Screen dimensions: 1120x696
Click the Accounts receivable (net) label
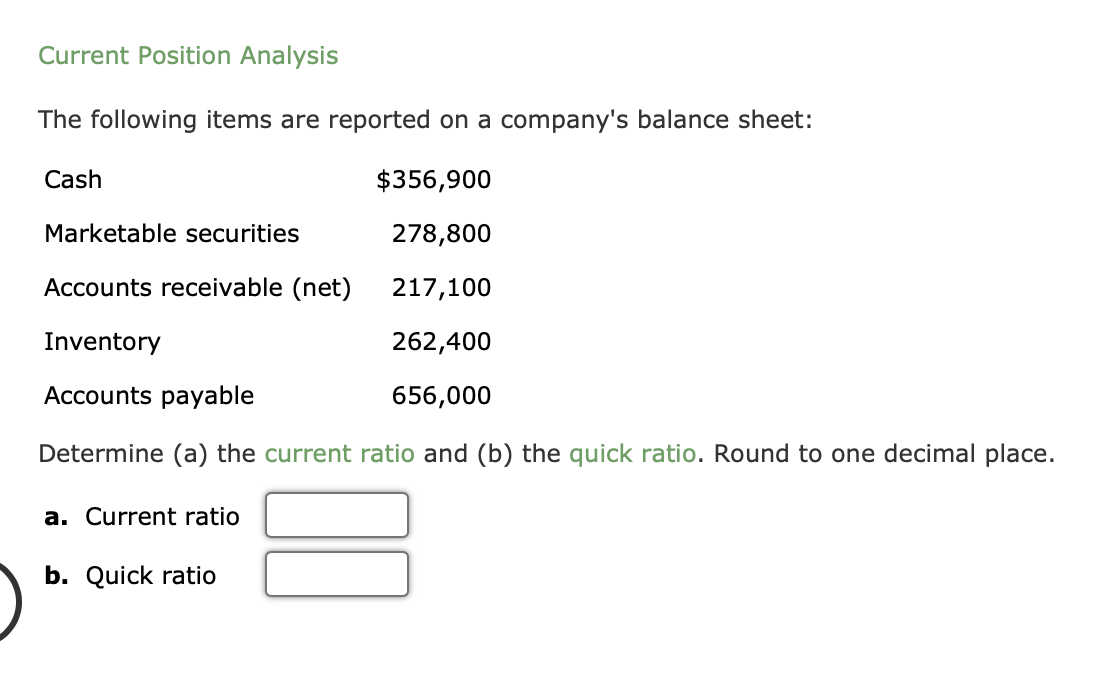point(197,287)
